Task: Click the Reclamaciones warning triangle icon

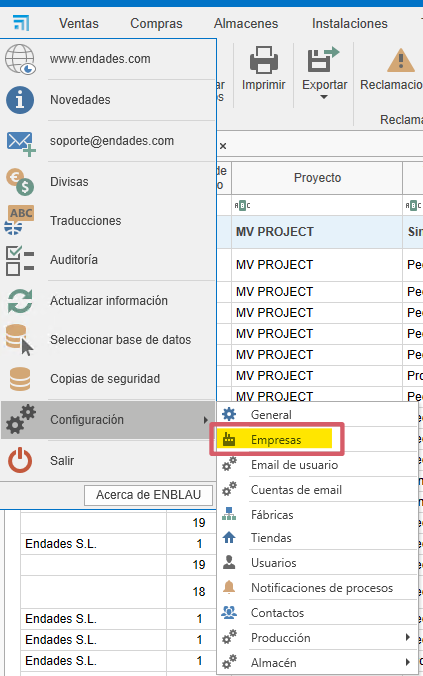Action: coord(401,60)
